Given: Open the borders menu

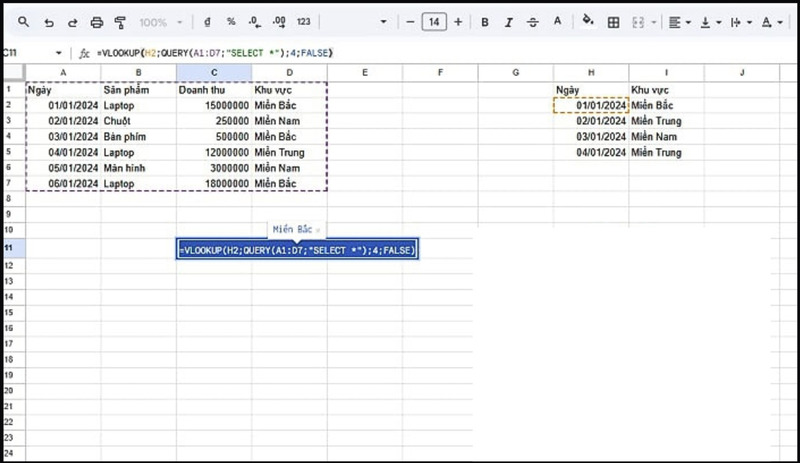Looking at the screenshot, I should (x=613, y=22).
